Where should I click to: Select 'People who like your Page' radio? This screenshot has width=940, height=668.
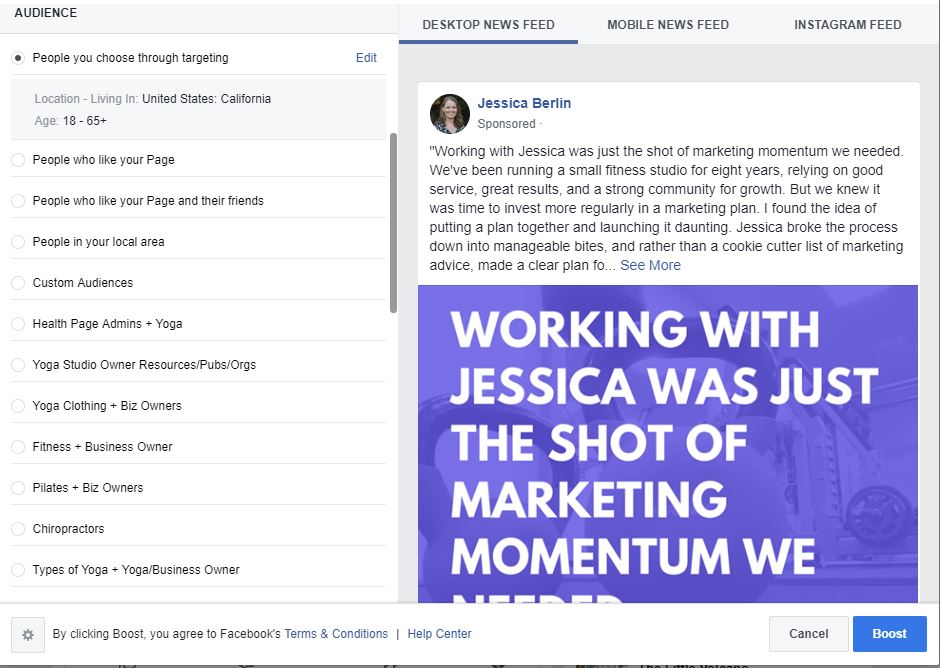coord(18,160)
